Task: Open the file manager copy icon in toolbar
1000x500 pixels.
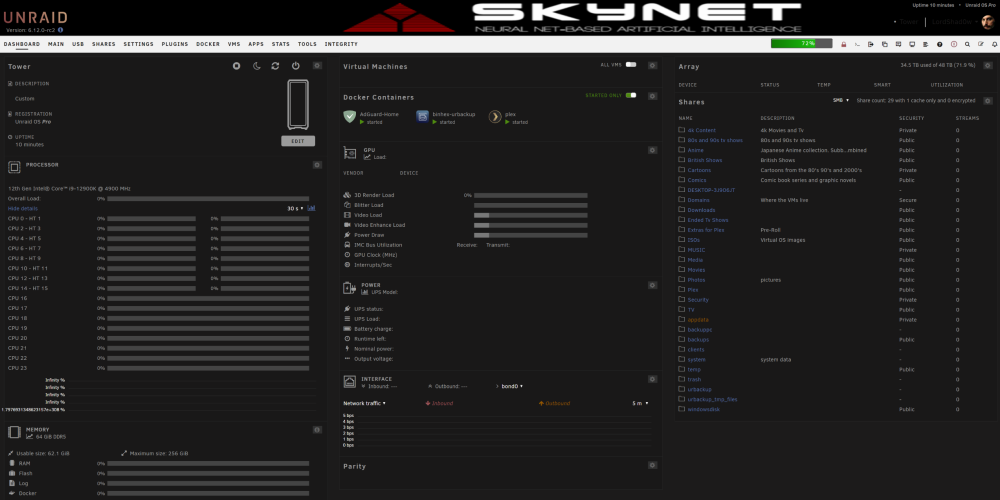Action: [x=885, y=45]
